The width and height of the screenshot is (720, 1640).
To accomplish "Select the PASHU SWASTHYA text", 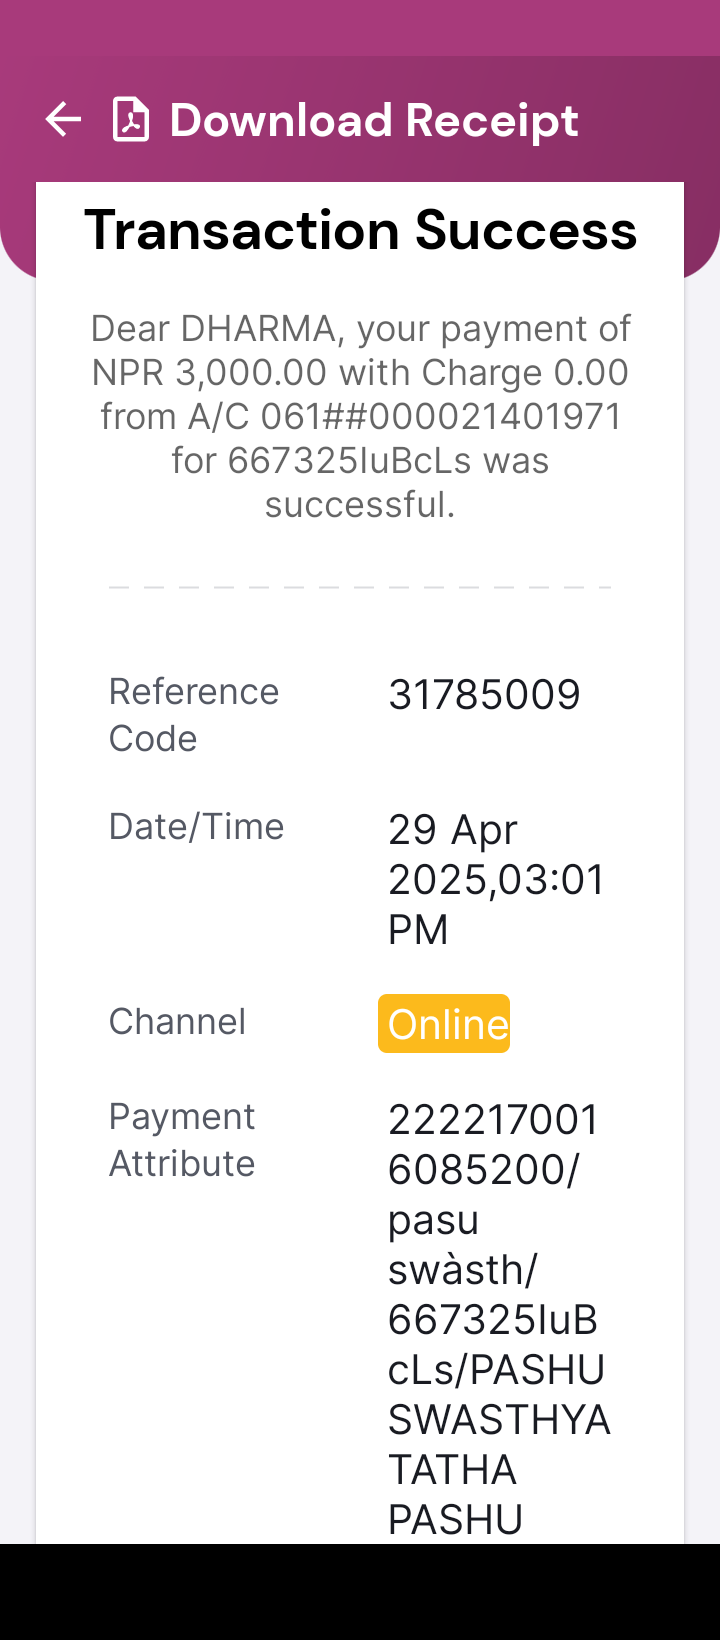I will pos(499,1395).
